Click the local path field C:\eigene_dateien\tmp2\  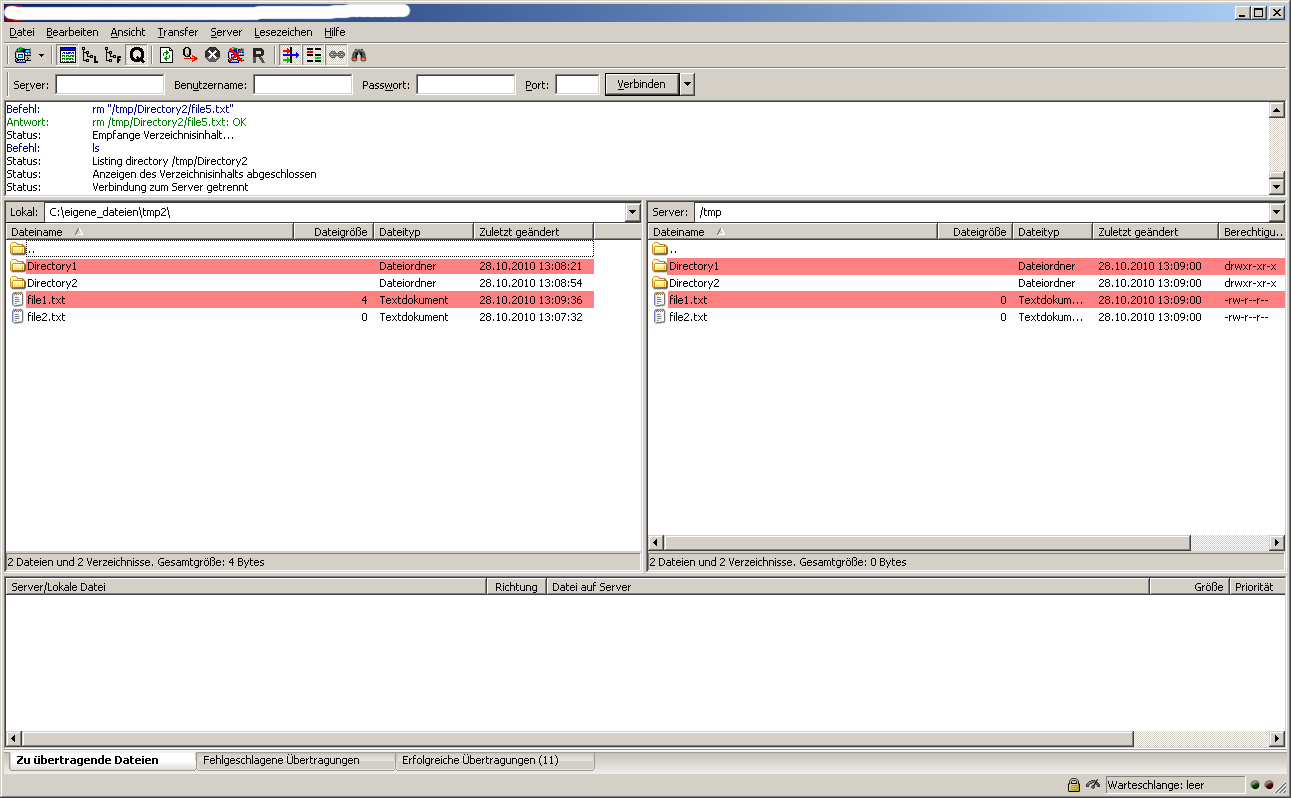point(334,212)
